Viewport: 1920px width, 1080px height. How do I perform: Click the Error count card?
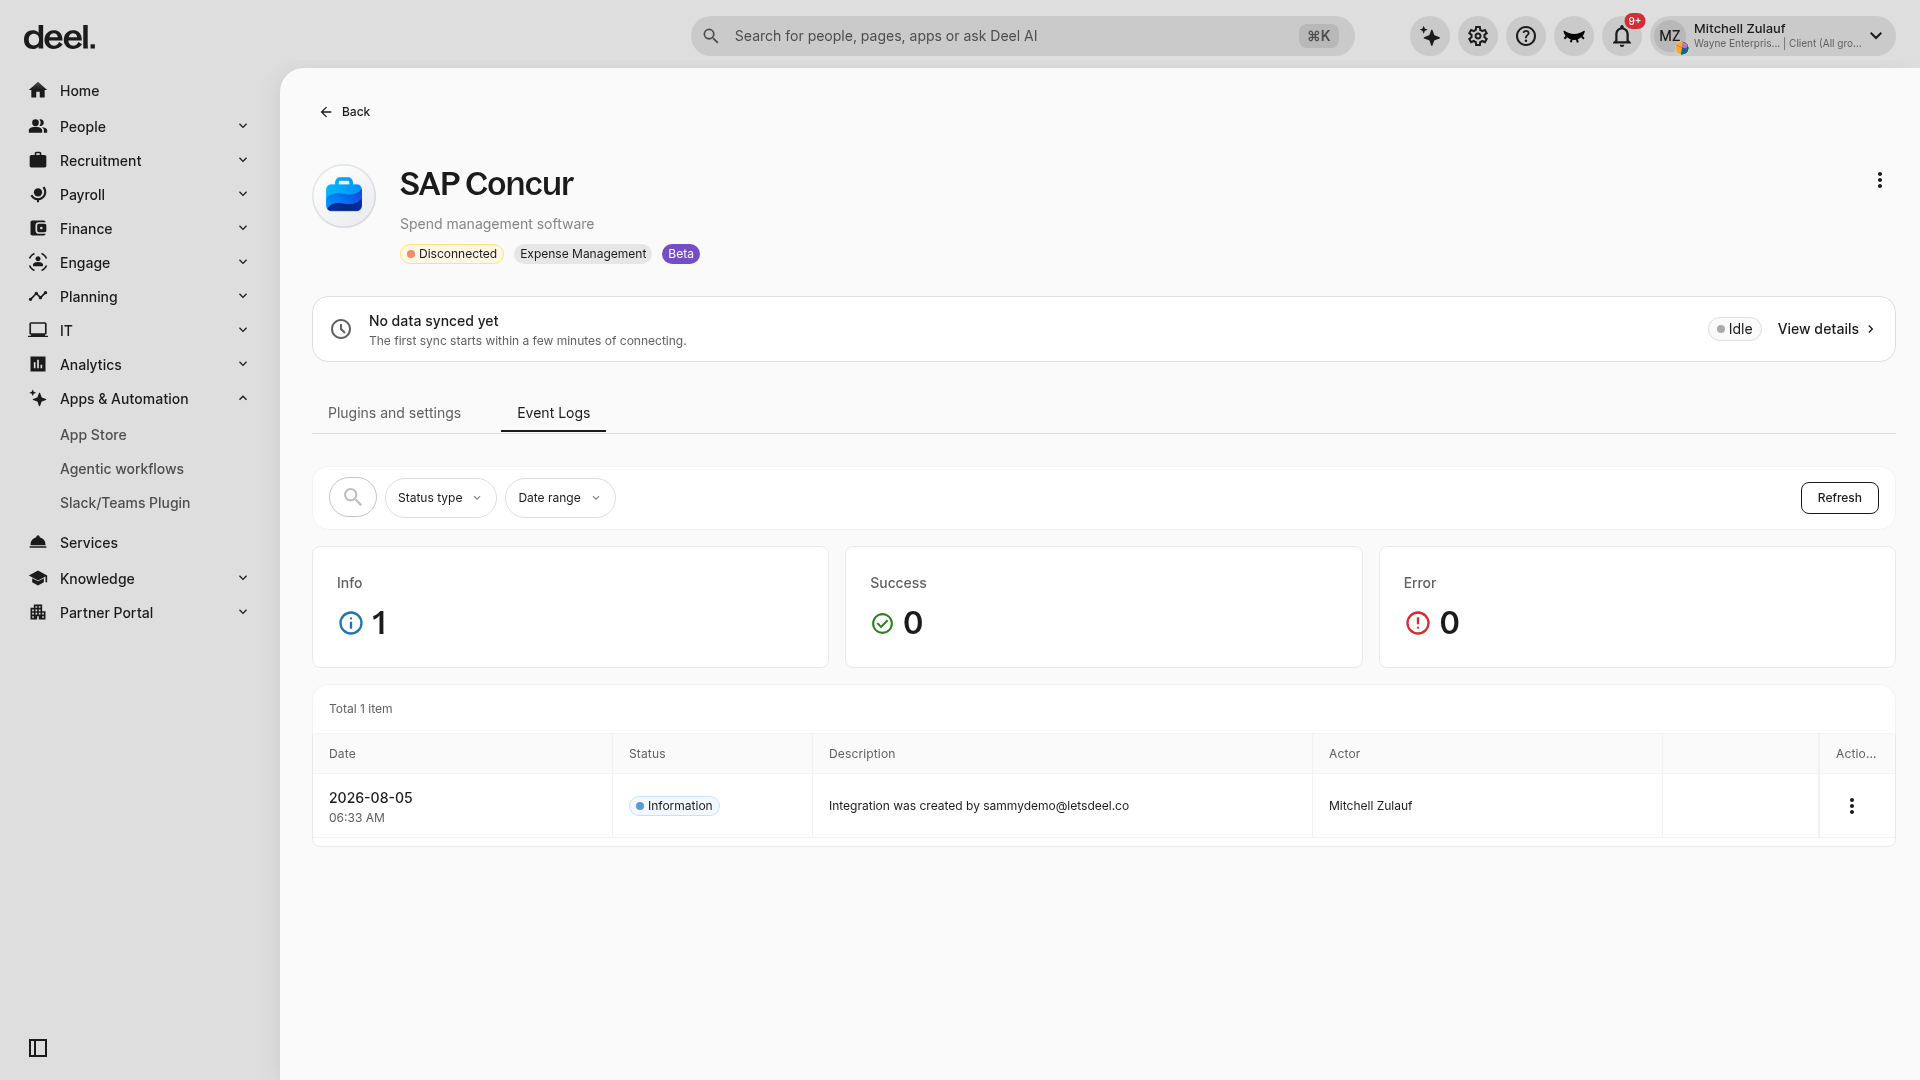pos(1637,607)
